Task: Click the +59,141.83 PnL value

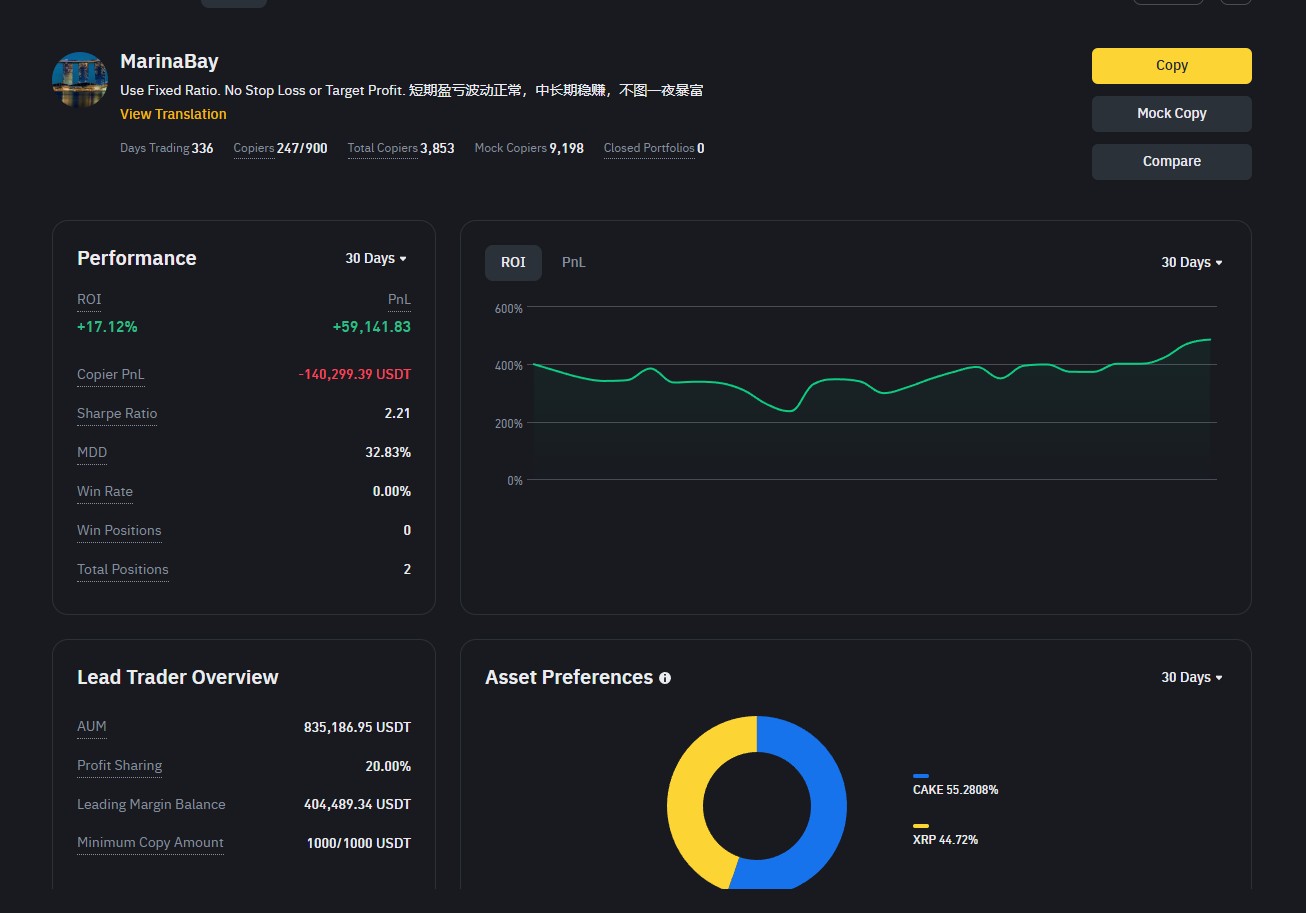Action: 372,327
